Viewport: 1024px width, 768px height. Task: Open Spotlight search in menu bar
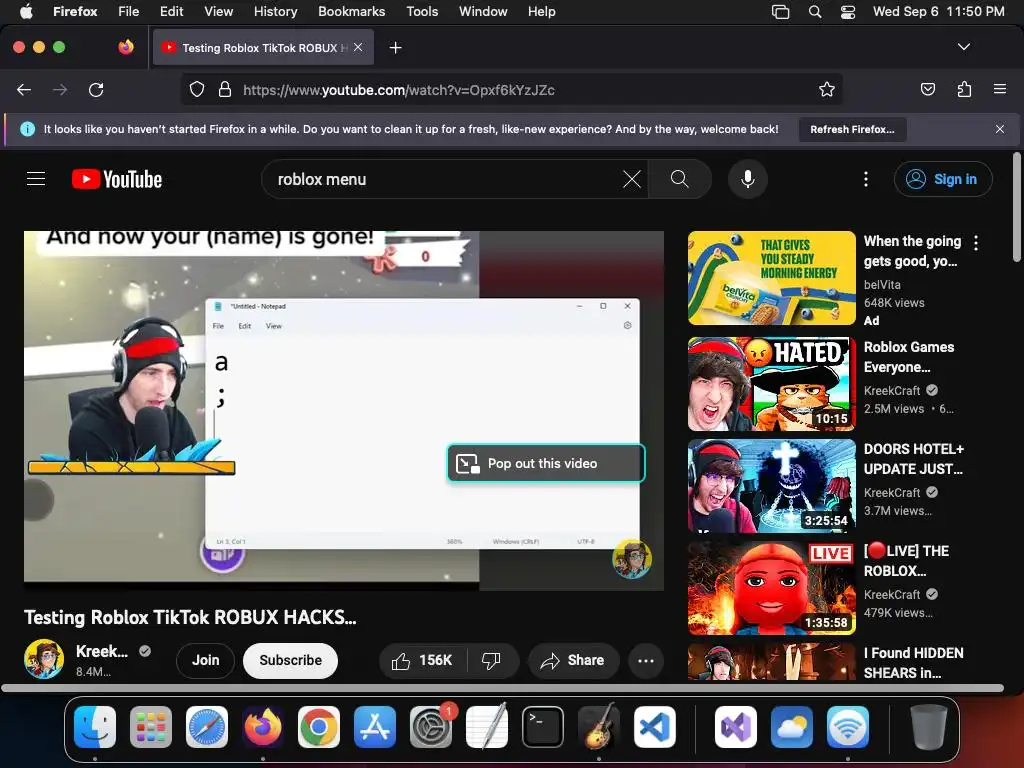[814, 11]
